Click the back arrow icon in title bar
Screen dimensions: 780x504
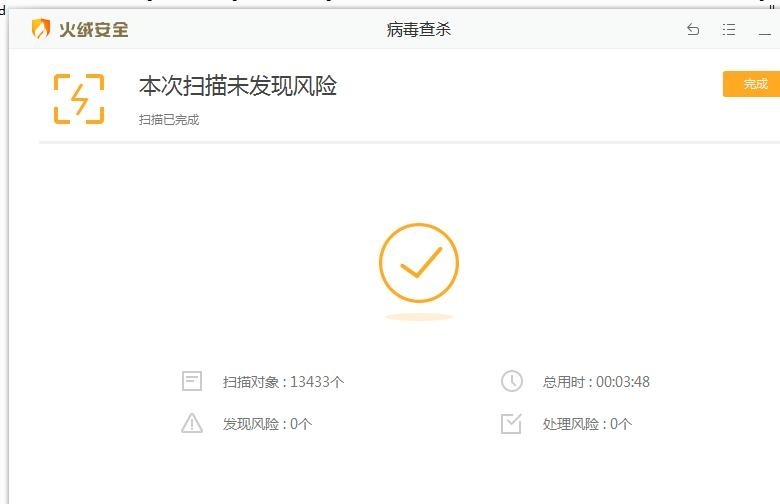(693, 29)
